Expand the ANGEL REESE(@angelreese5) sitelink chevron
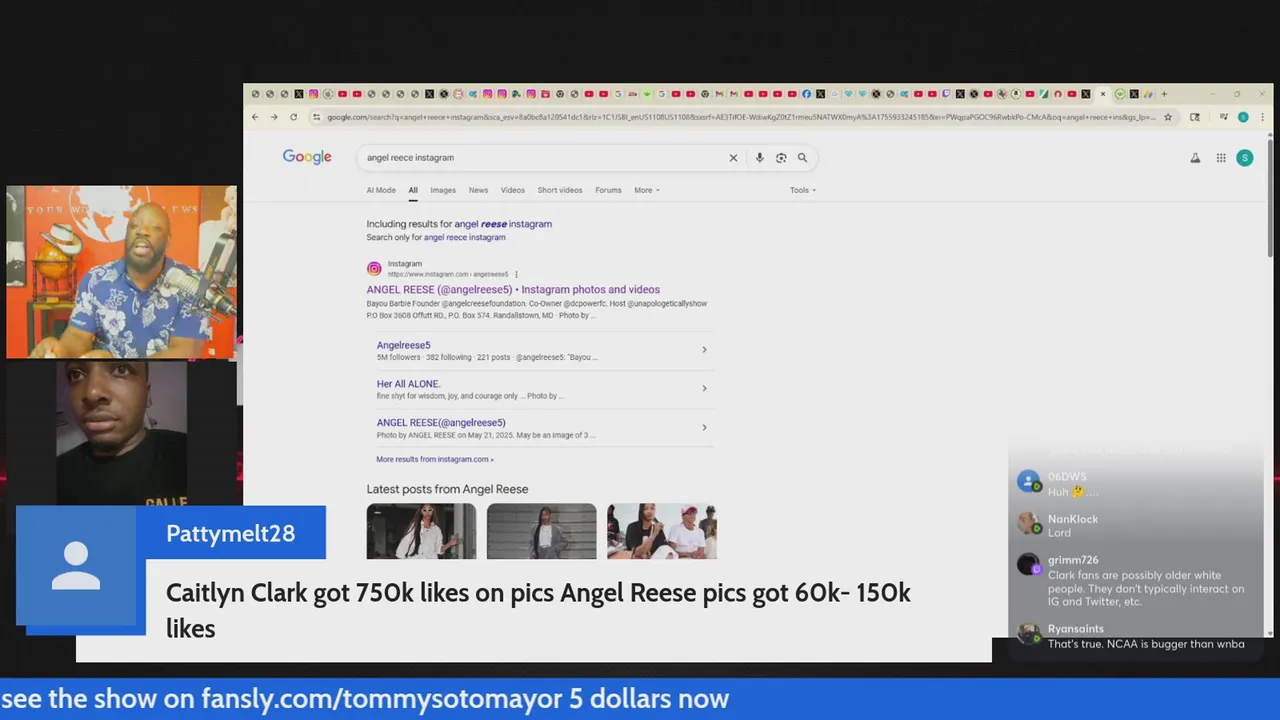1280x720 pixels. [704, 427]
